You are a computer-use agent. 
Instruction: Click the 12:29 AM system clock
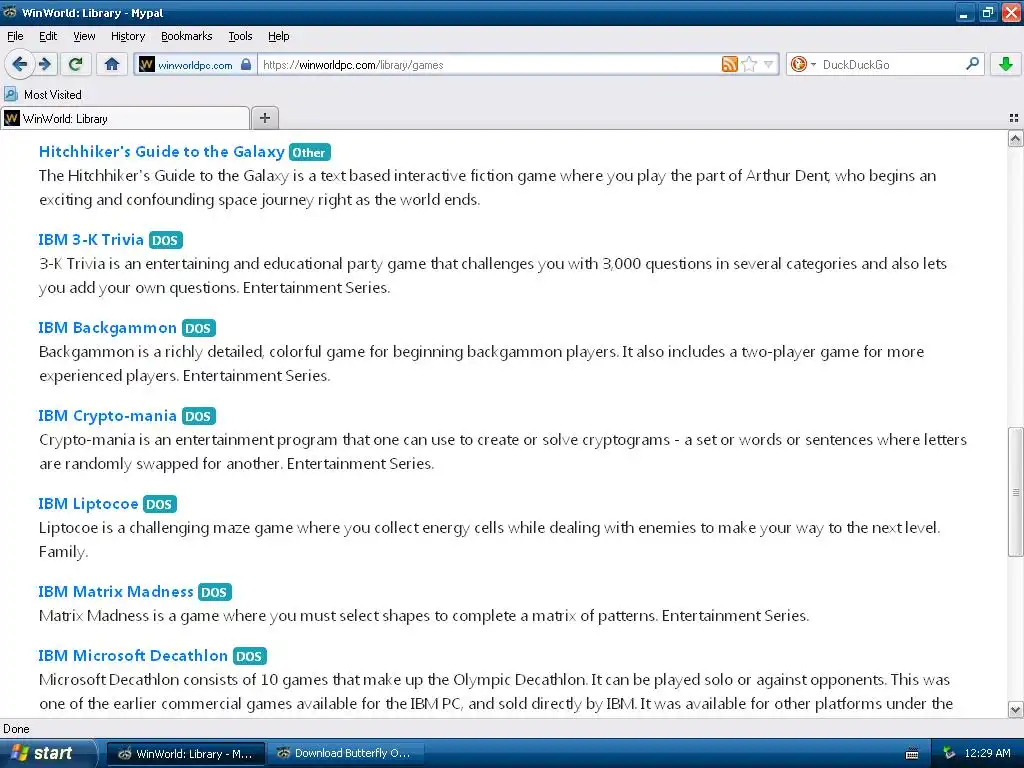click(x=987, y=754)
